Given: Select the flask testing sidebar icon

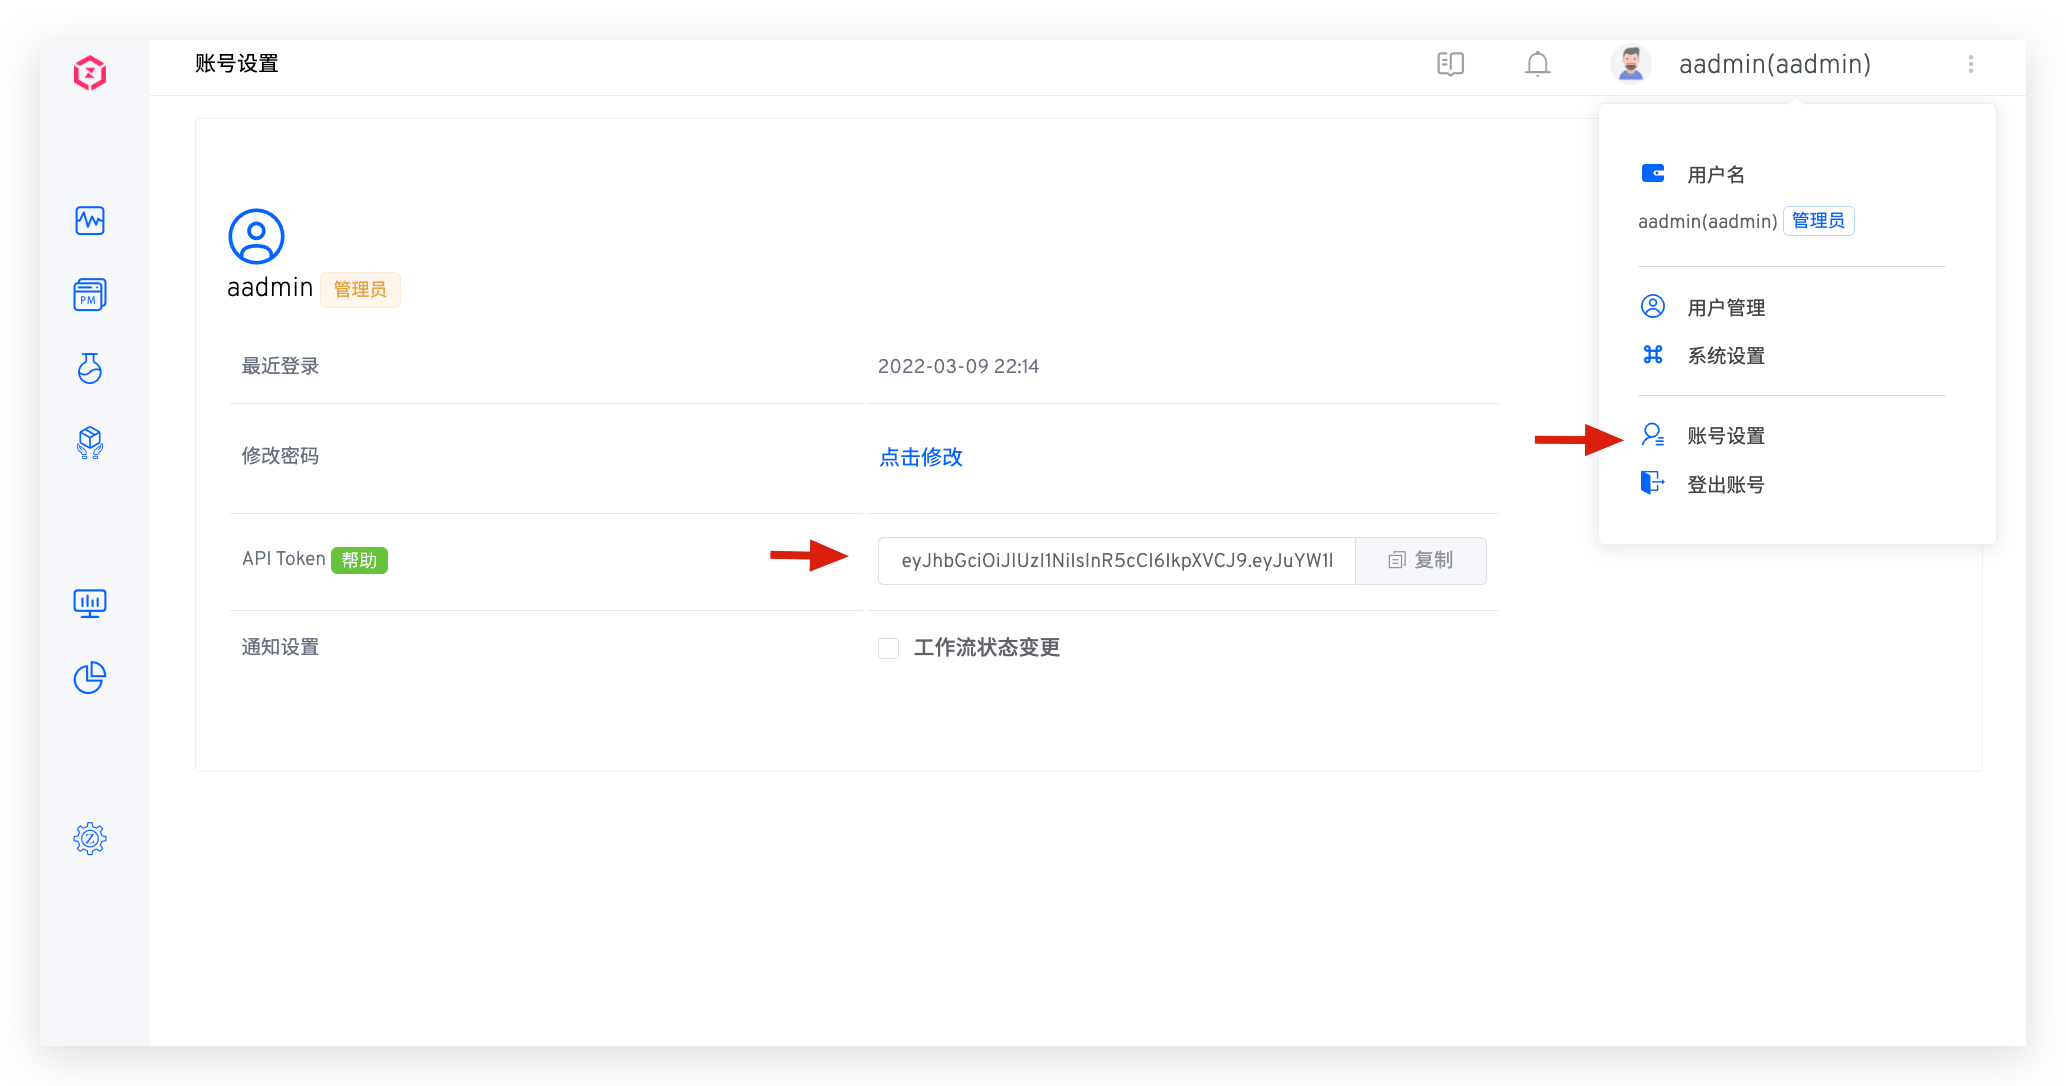Looking at the screenshot, I should 89,368.
